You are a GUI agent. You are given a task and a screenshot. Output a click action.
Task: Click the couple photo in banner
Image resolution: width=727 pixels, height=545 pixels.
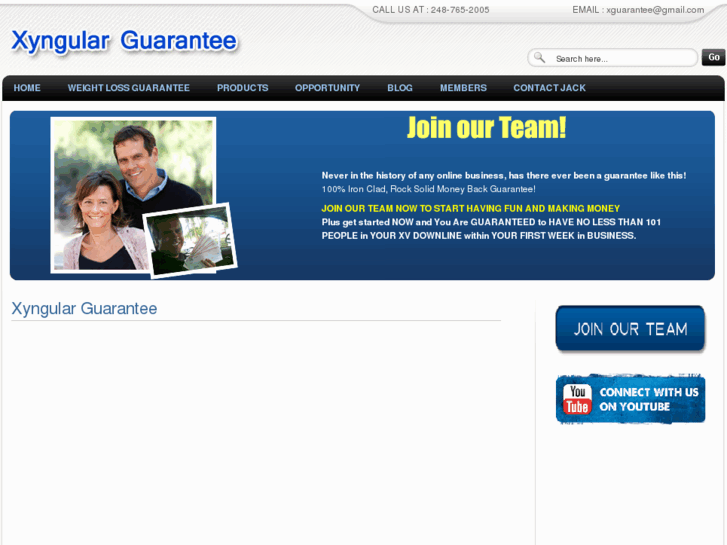pyautogui.click(x=133, y=195)
